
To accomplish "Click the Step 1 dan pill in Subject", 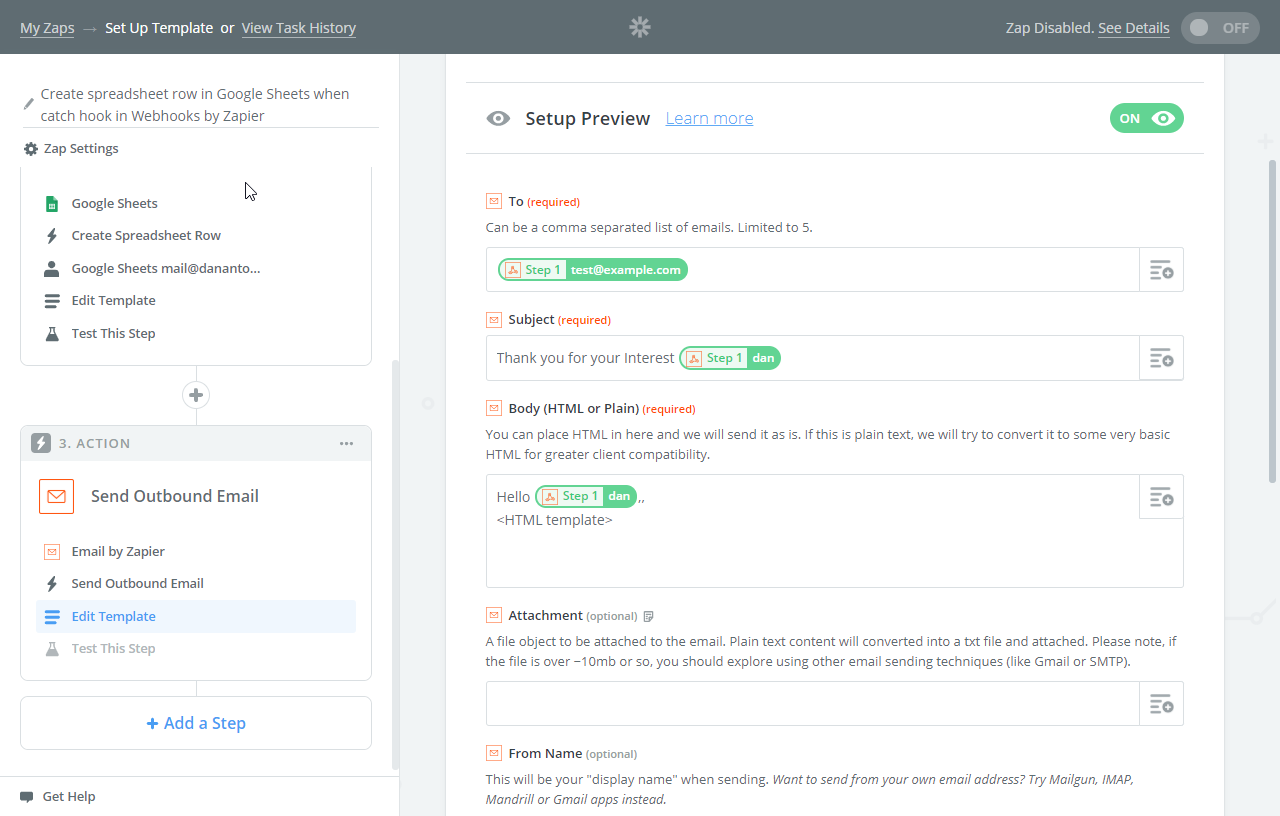I will coord(730,358).
